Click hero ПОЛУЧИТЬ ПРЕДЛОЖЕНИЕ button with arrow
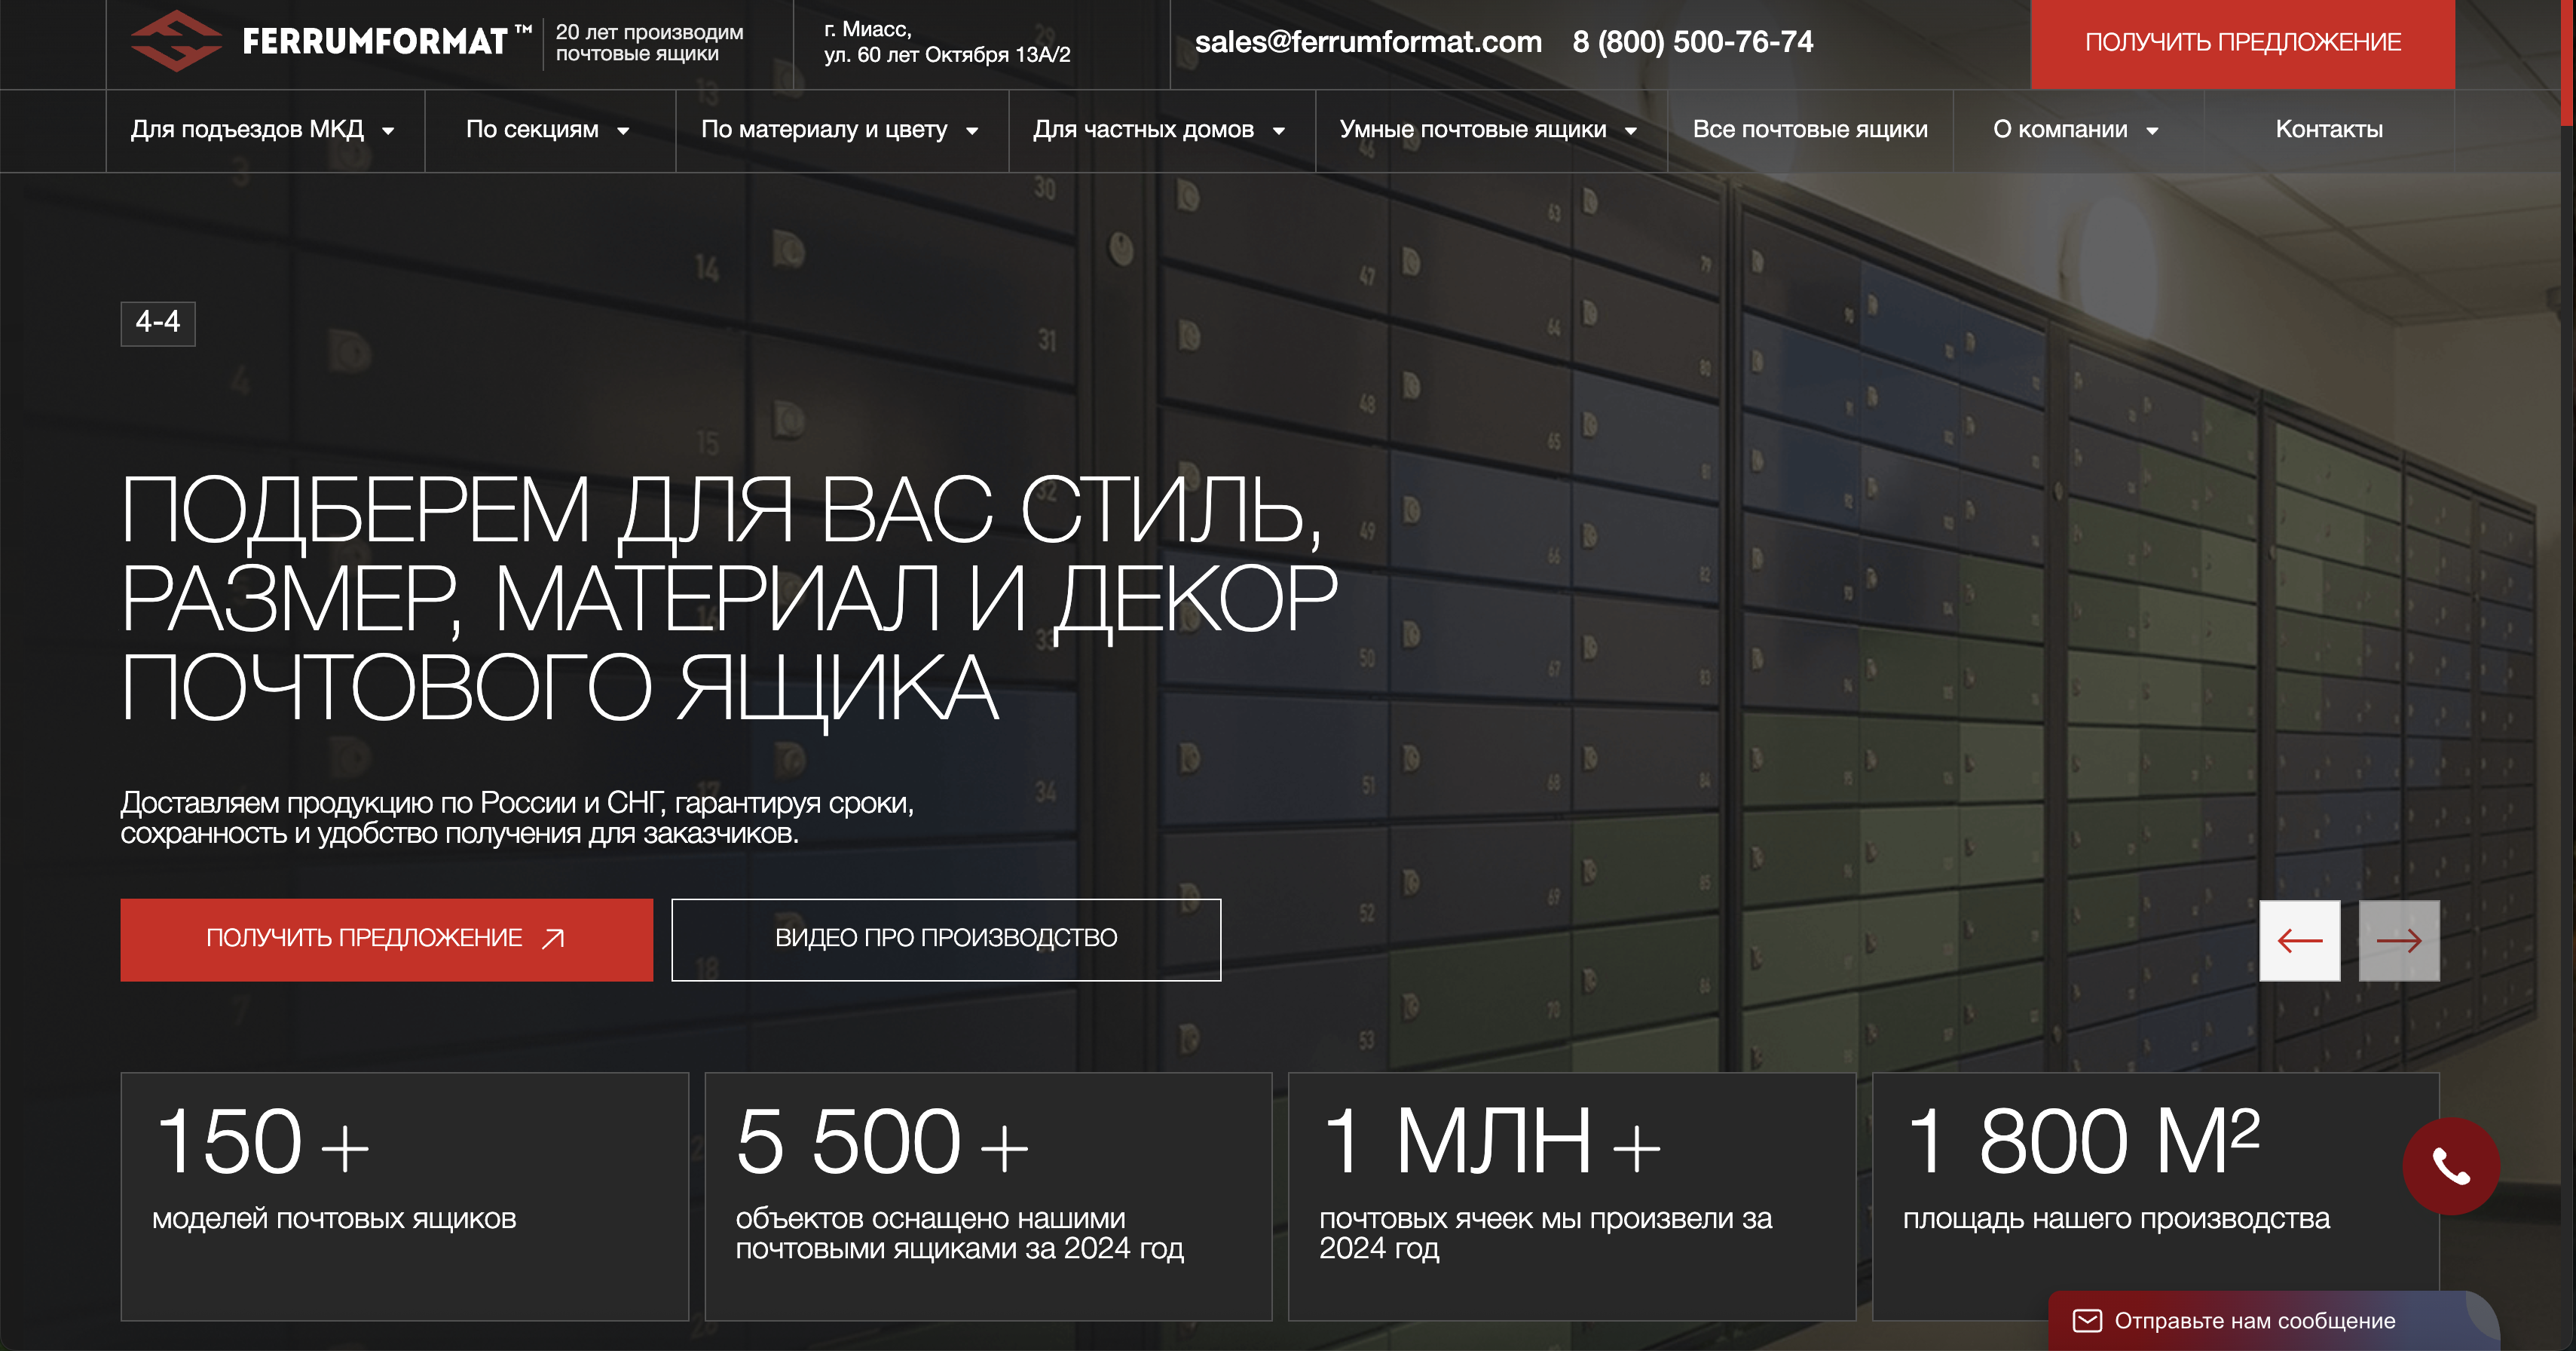The height and width of the screenshot is (1351, 2576). tap(386, 939)
